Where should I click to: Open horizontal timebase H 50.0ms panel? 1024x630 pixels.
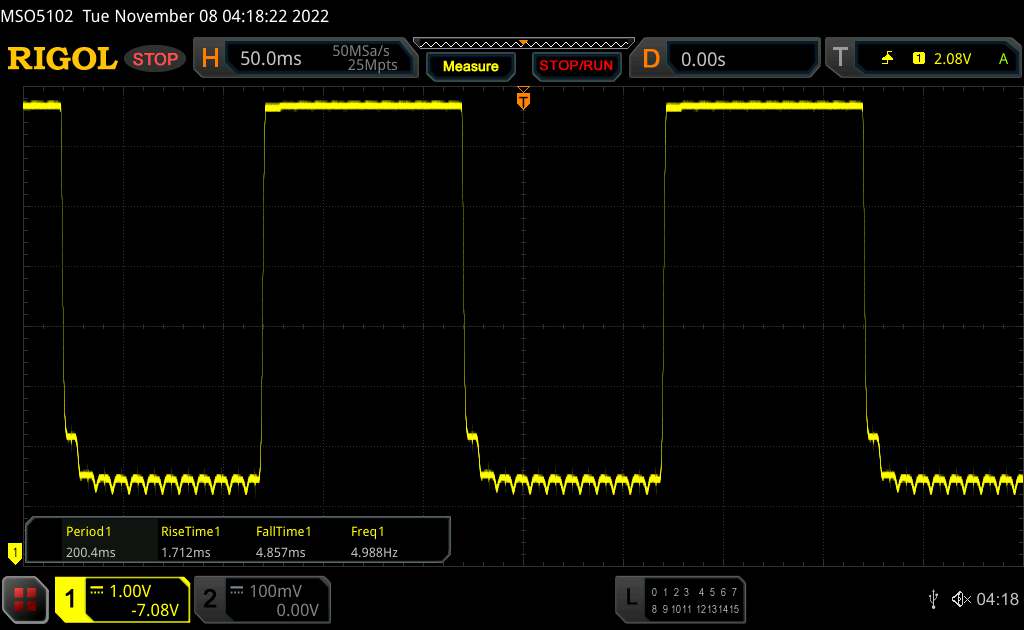tap(305, 58)
